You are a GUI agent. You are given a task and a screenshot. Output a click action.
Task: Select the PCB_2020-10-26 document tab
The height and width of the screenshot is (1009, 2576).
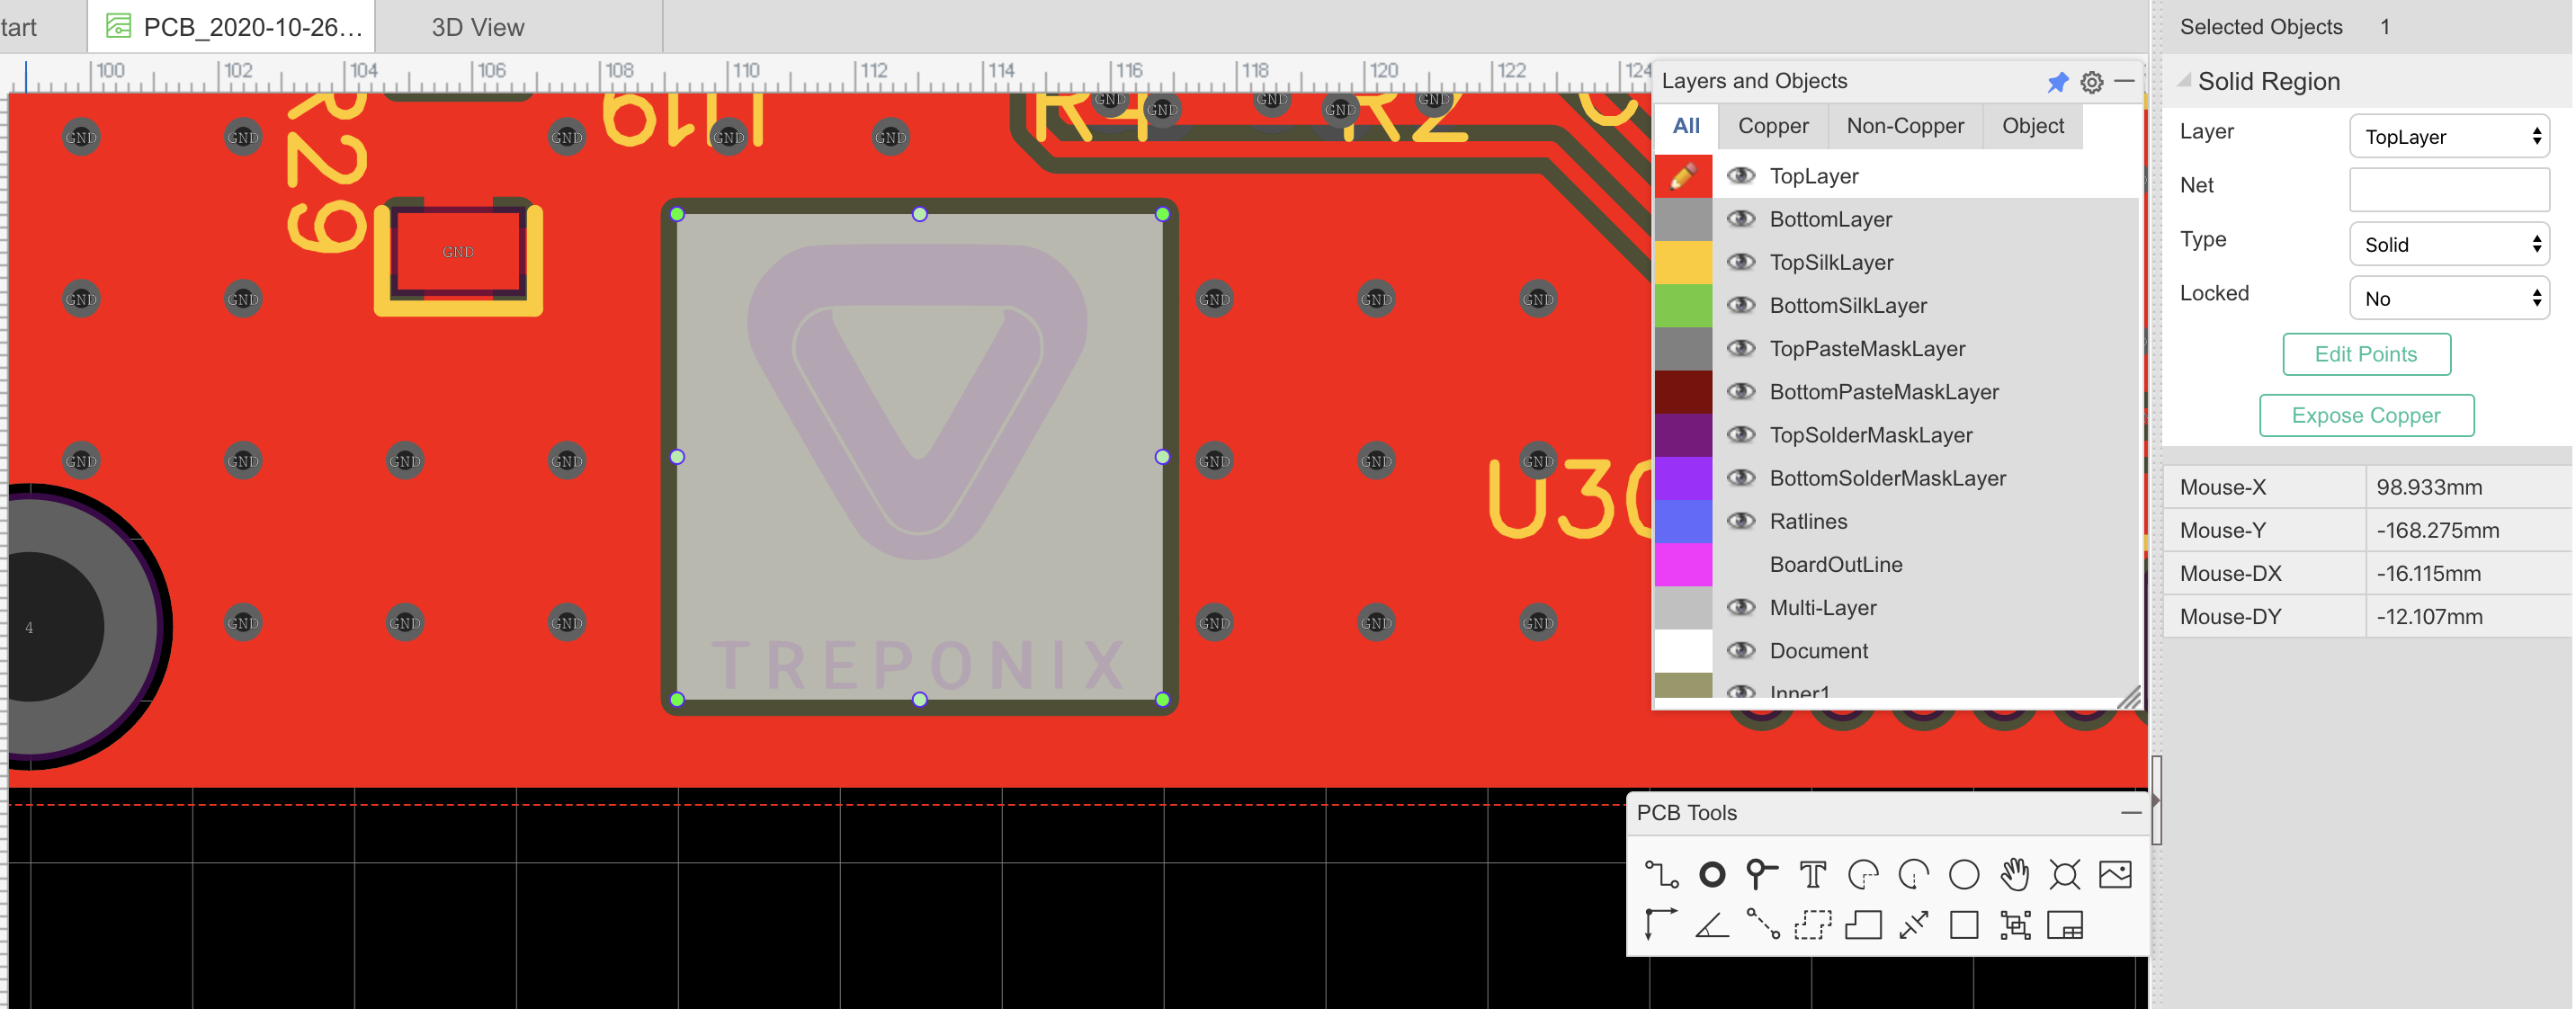(232, 27)
